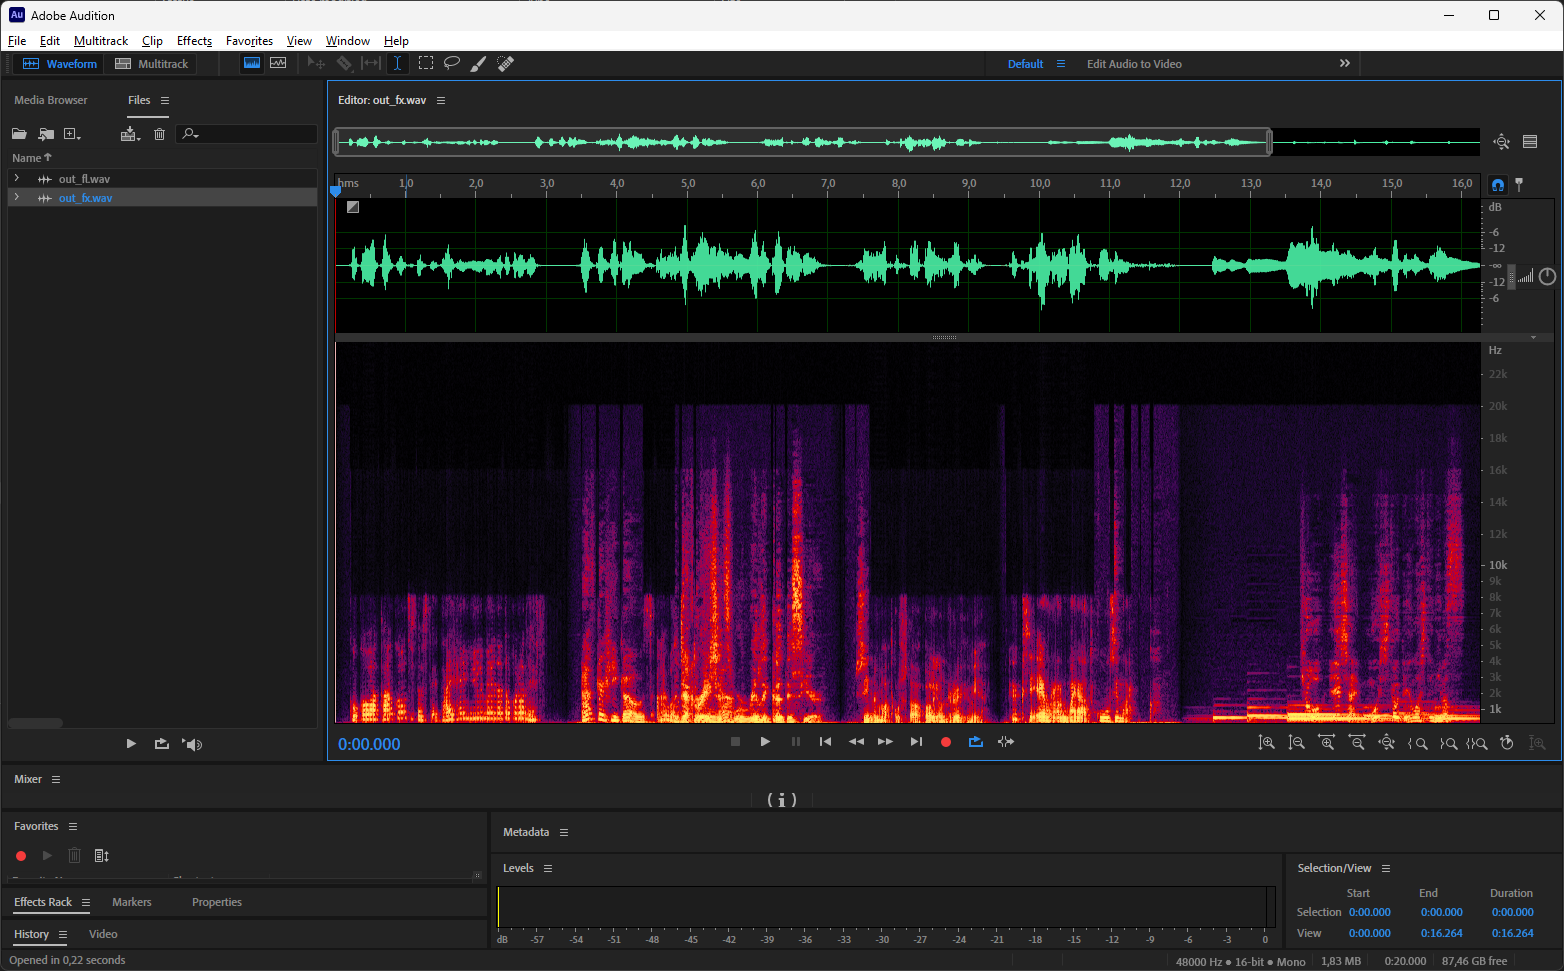Select the Marquee Selection tool
The image size is (1564, 971).
426,63
